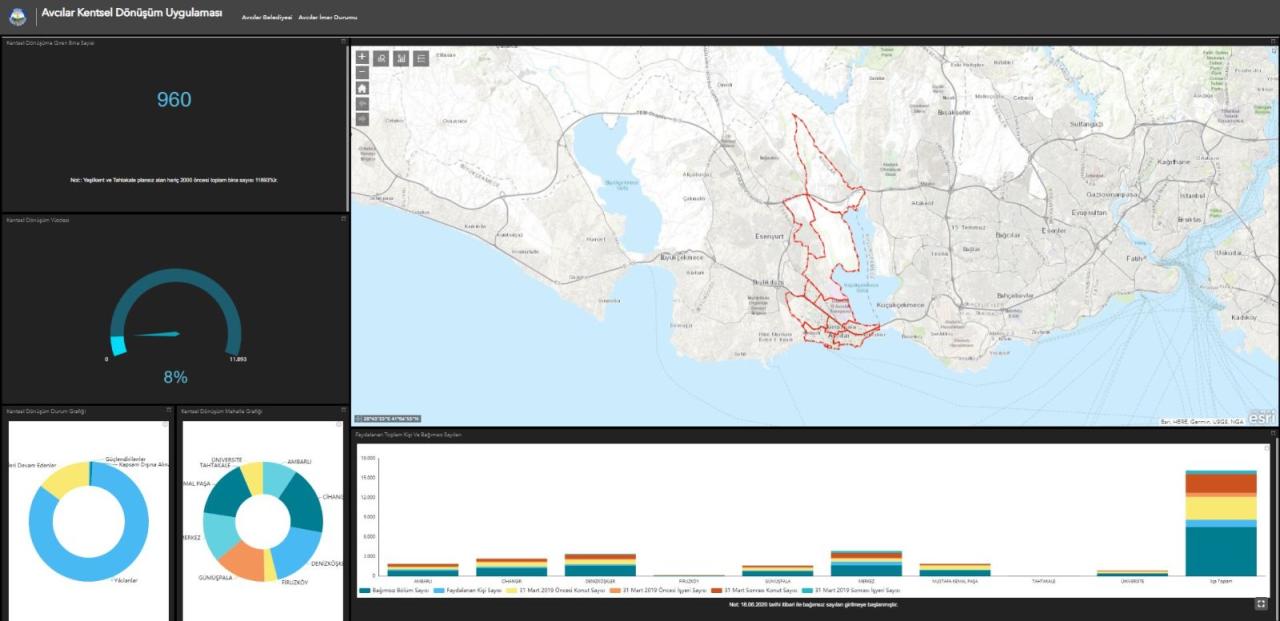Open the Avcılar Belediyesi header link
Image resolution: width=1280 pixels, height=621 pixels.
(x=266, y=18)
